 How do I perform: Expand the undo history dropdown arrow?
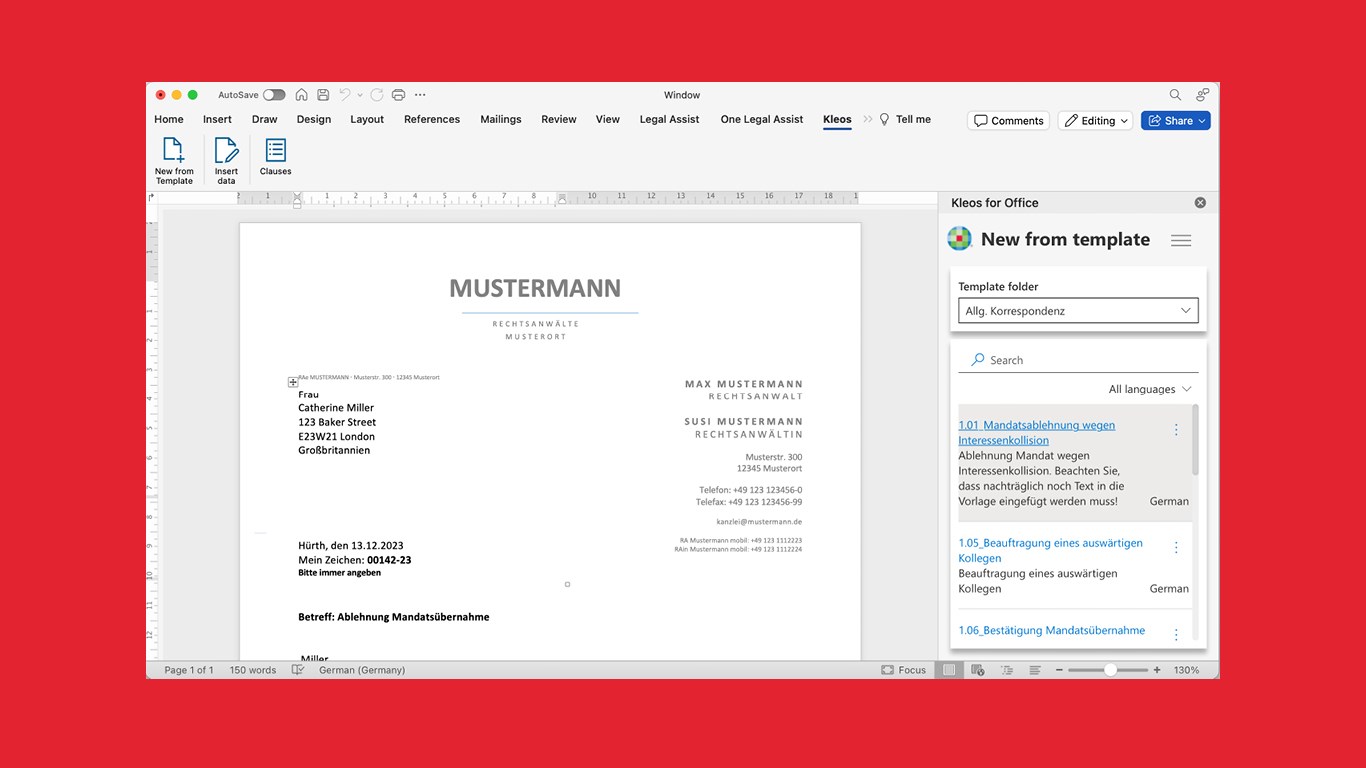360,95
